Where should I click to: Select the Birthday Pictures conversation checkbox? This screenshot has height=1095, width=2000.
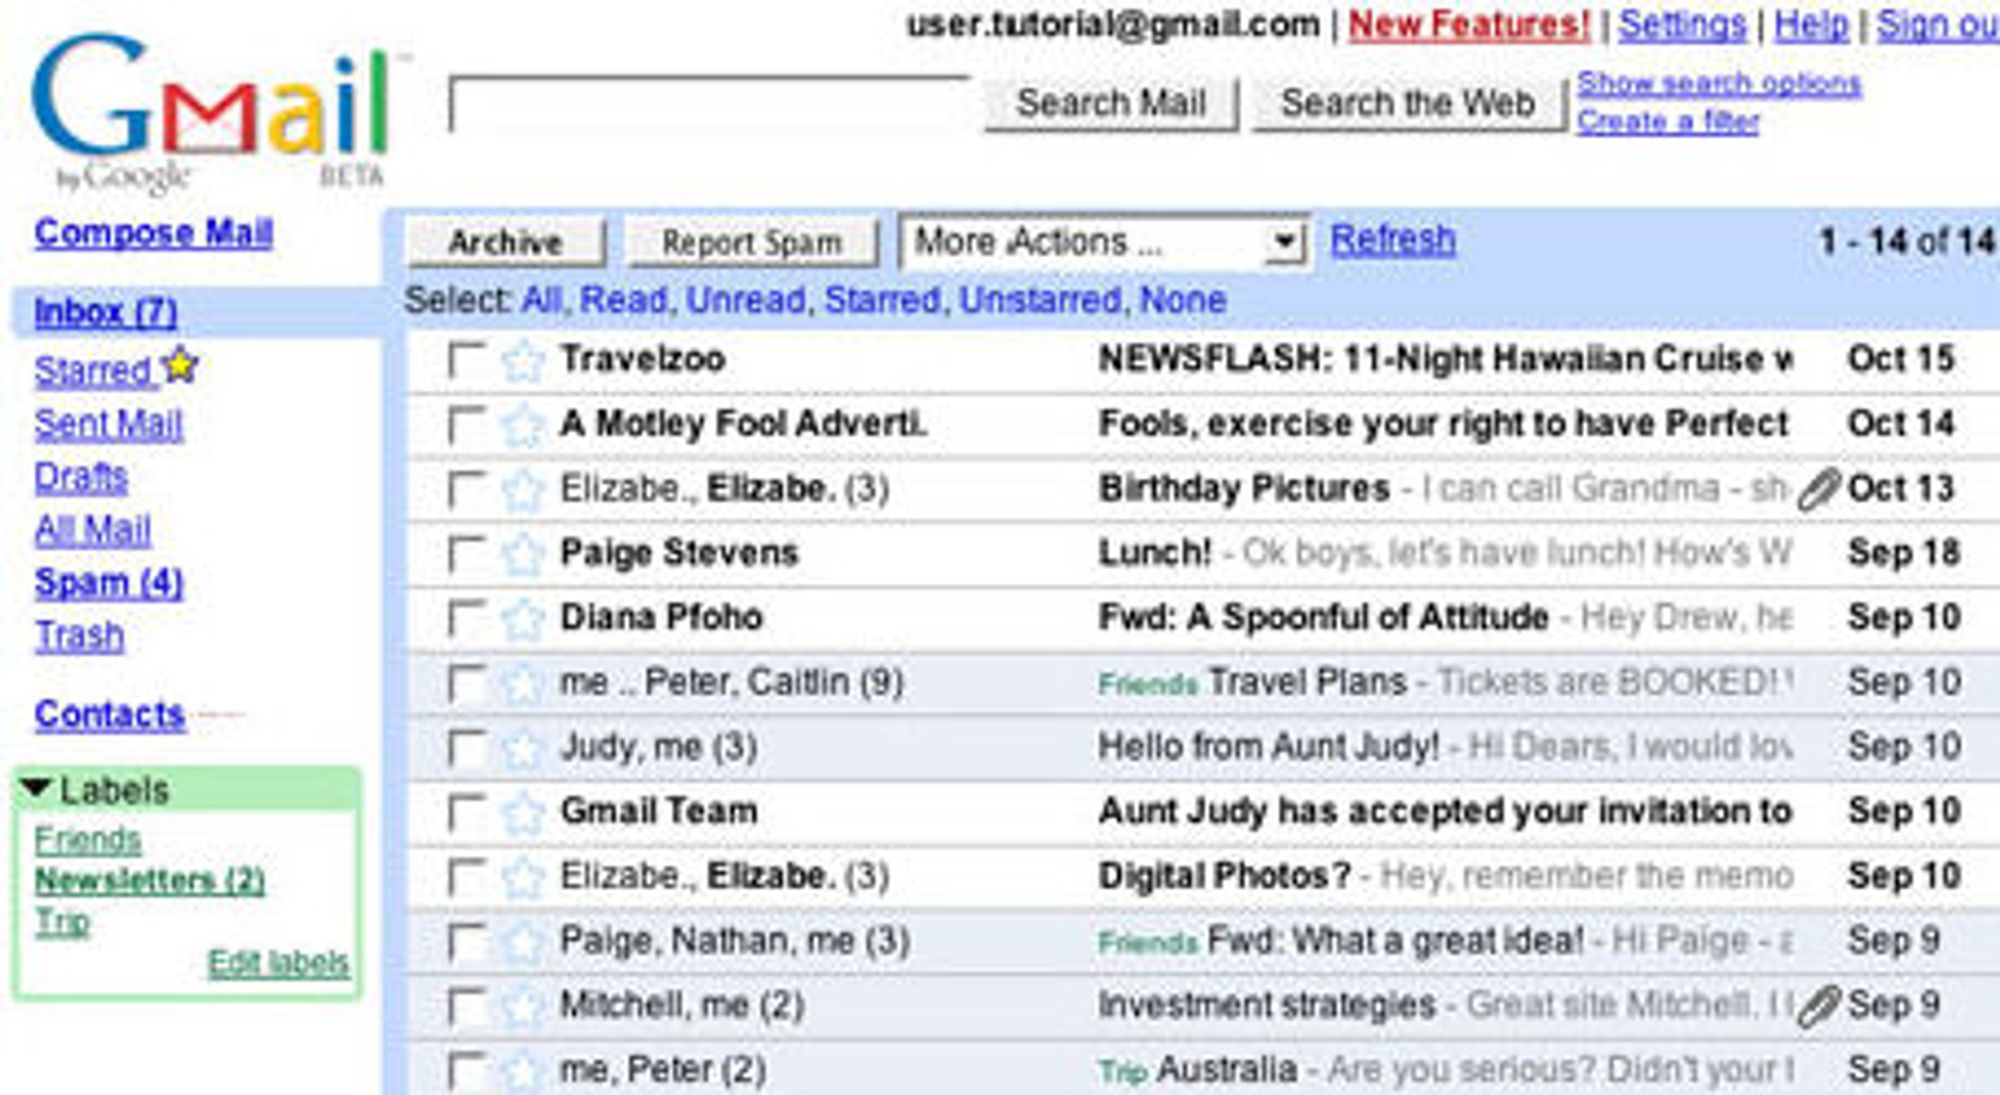[x=467, y=490]
